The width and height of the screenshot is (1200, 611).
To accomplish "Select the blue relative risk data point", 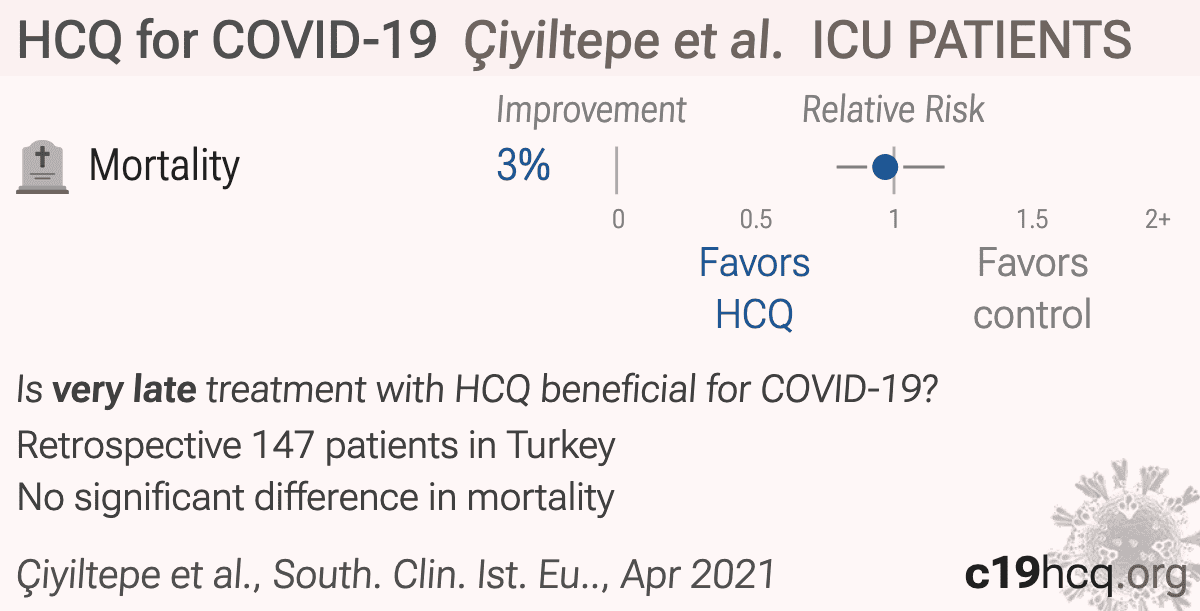I will click(x=884, y=167).
